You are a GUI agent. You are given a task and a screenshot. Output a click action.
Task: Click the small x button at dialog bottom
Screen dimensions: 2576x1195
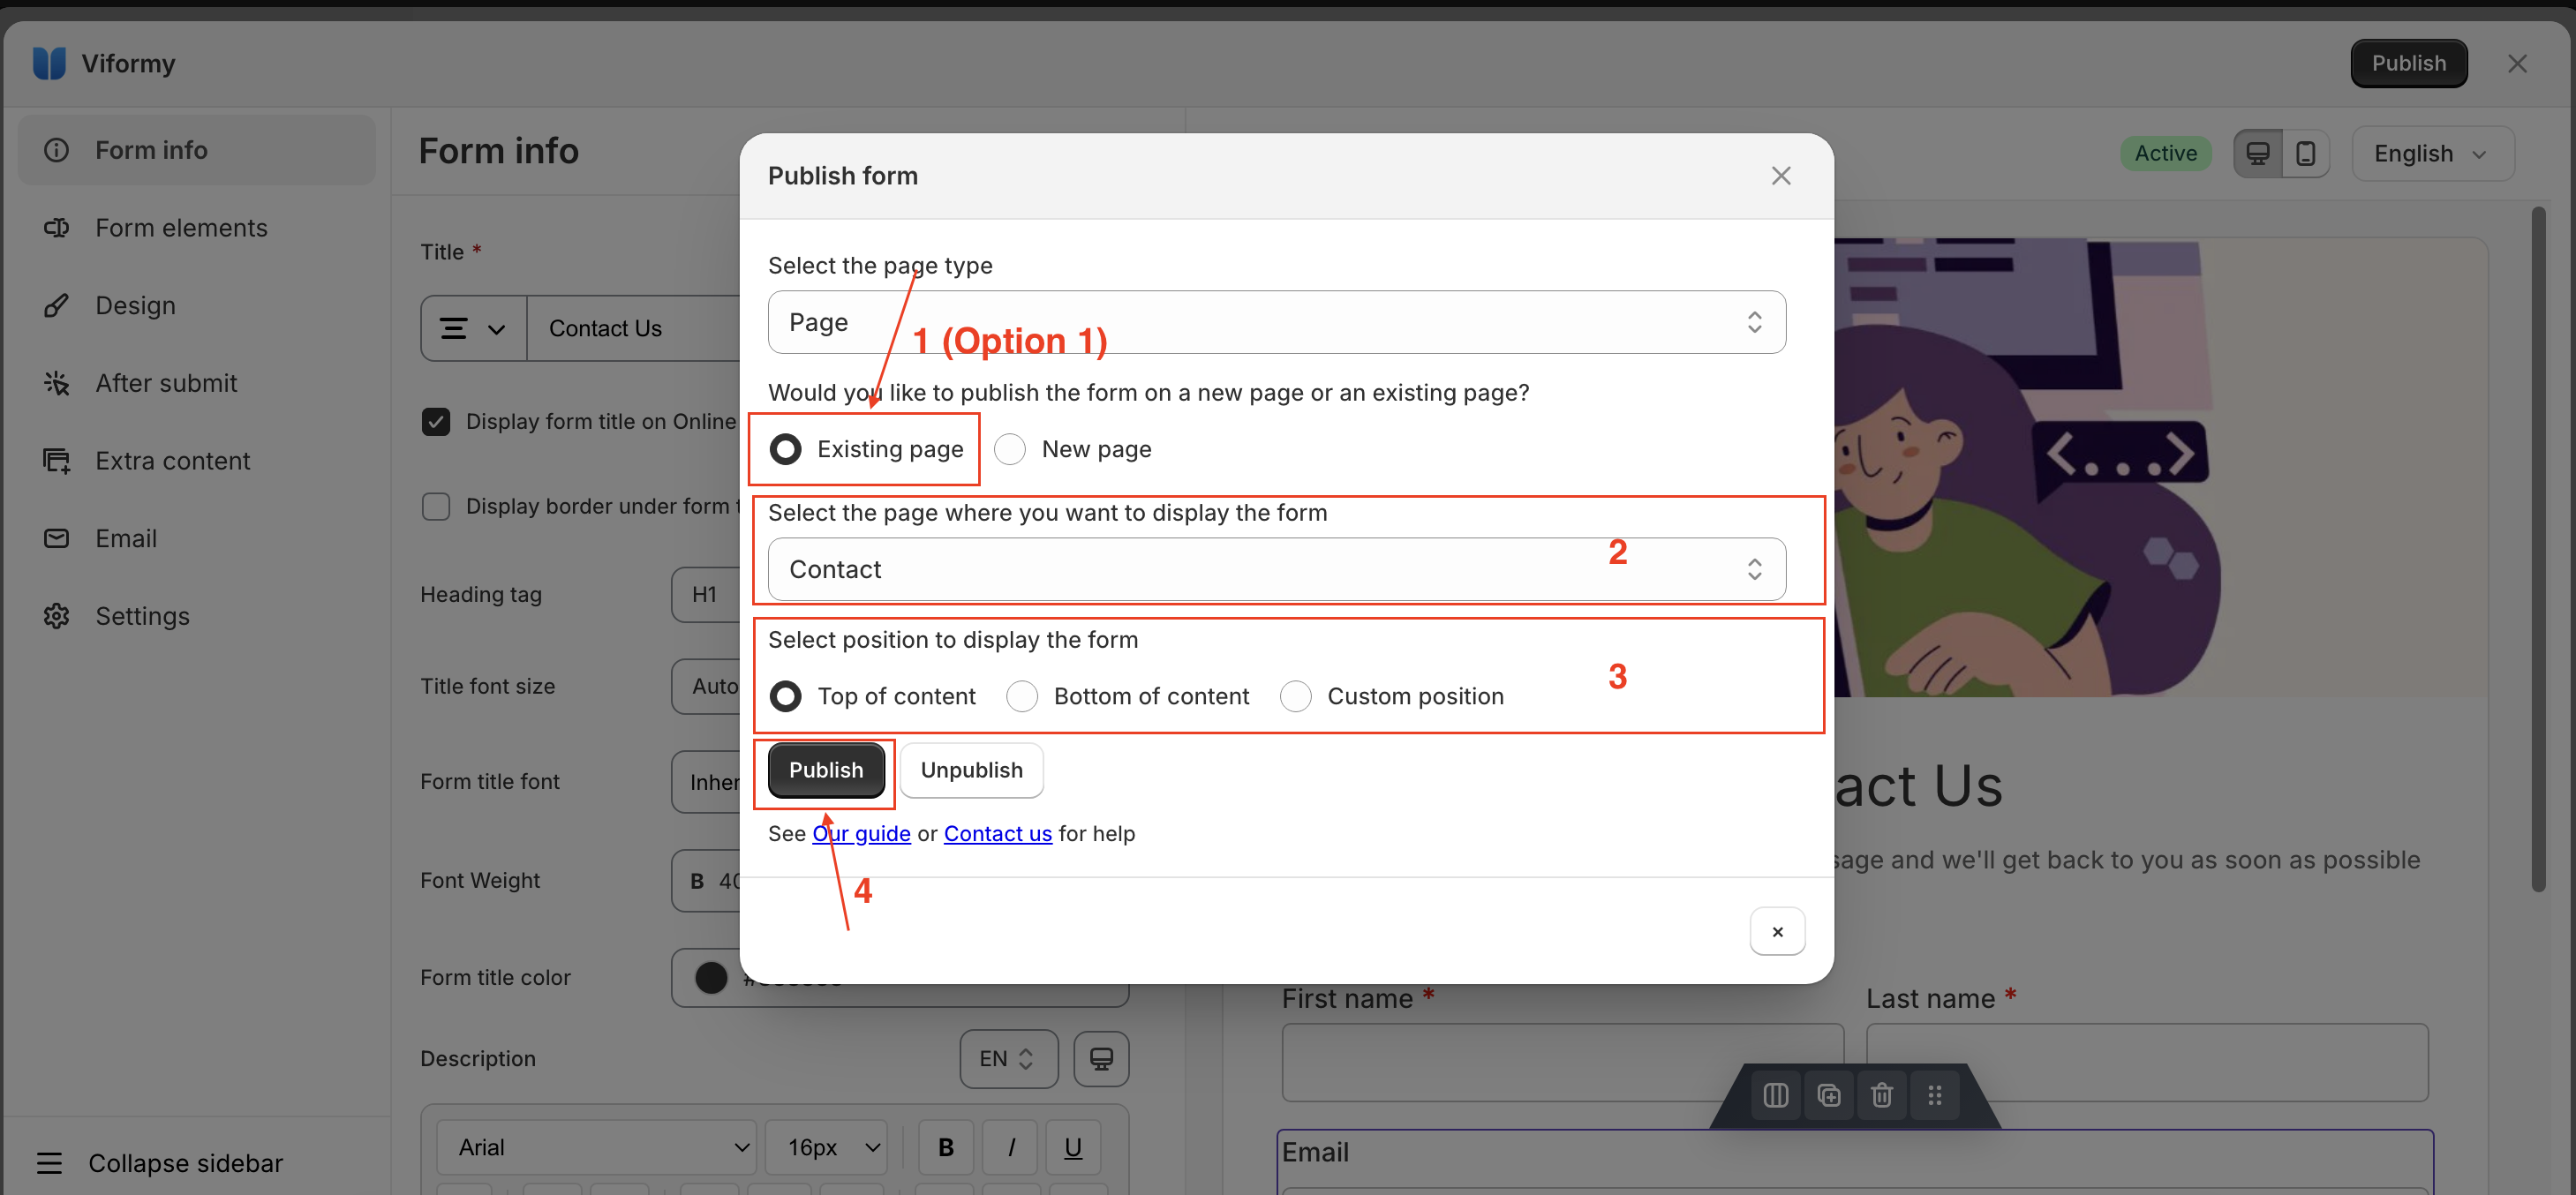coord(1777,931)
